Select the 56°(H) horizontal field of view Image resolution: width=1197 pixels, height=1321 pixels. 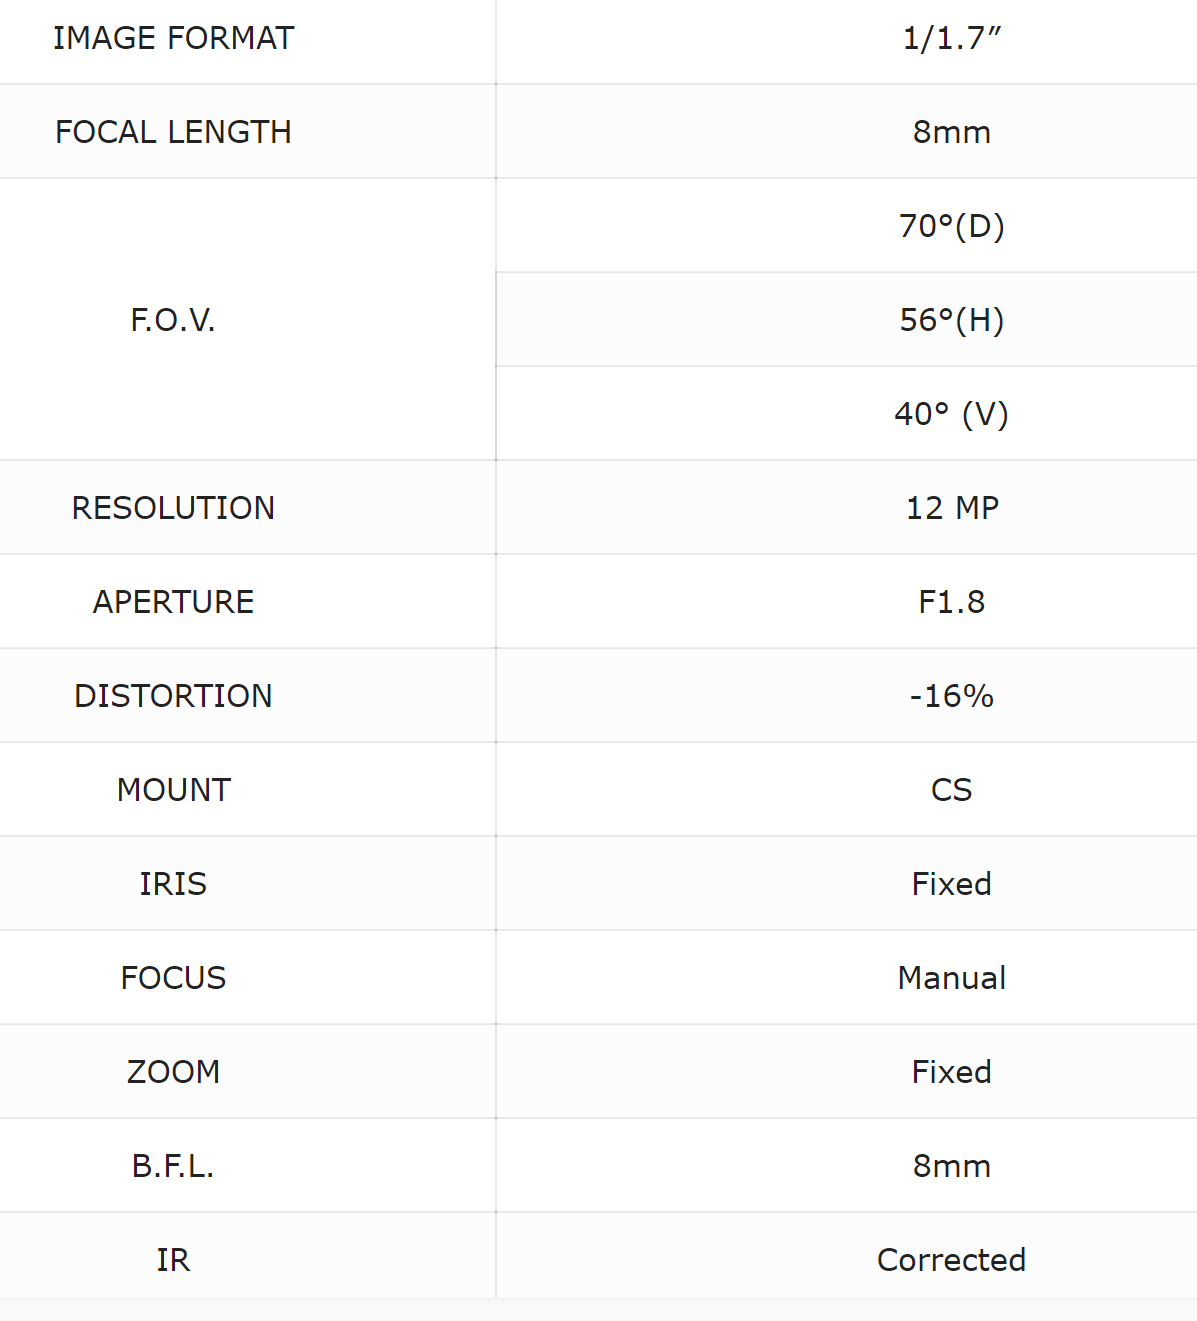pos(951,320)
